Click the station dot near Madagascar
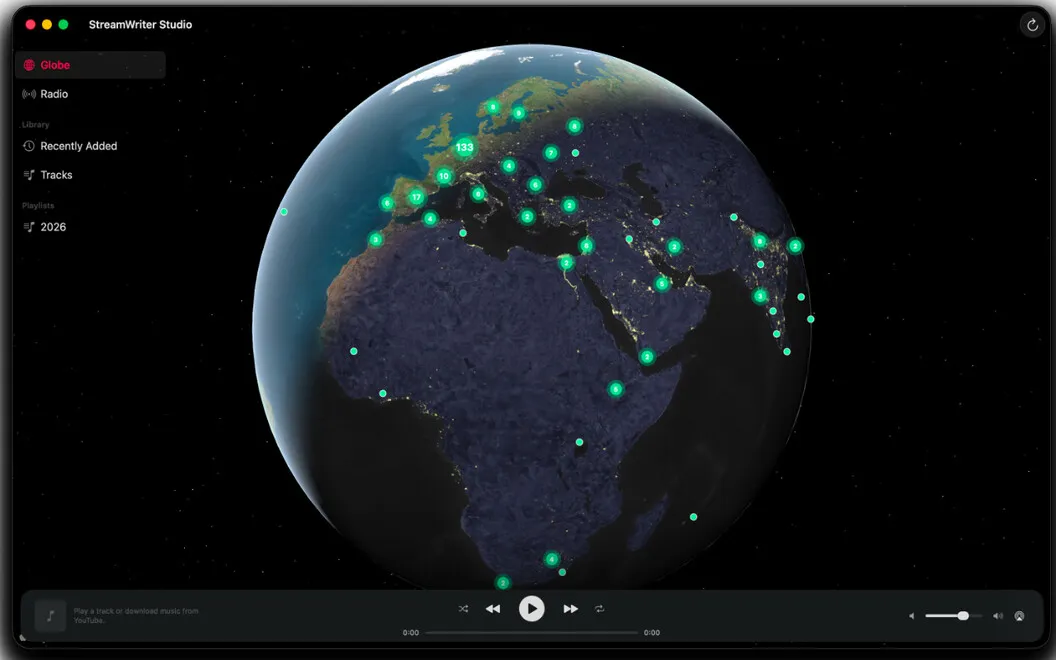This screenshot has height=660, width=1056. point(694,517)
